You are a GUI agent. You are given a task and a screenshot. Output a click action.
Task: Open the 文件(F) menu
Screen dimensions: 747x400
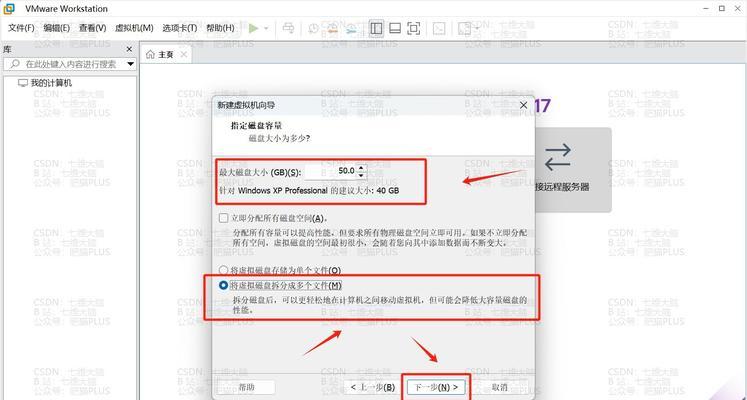[x=21, y=28]
